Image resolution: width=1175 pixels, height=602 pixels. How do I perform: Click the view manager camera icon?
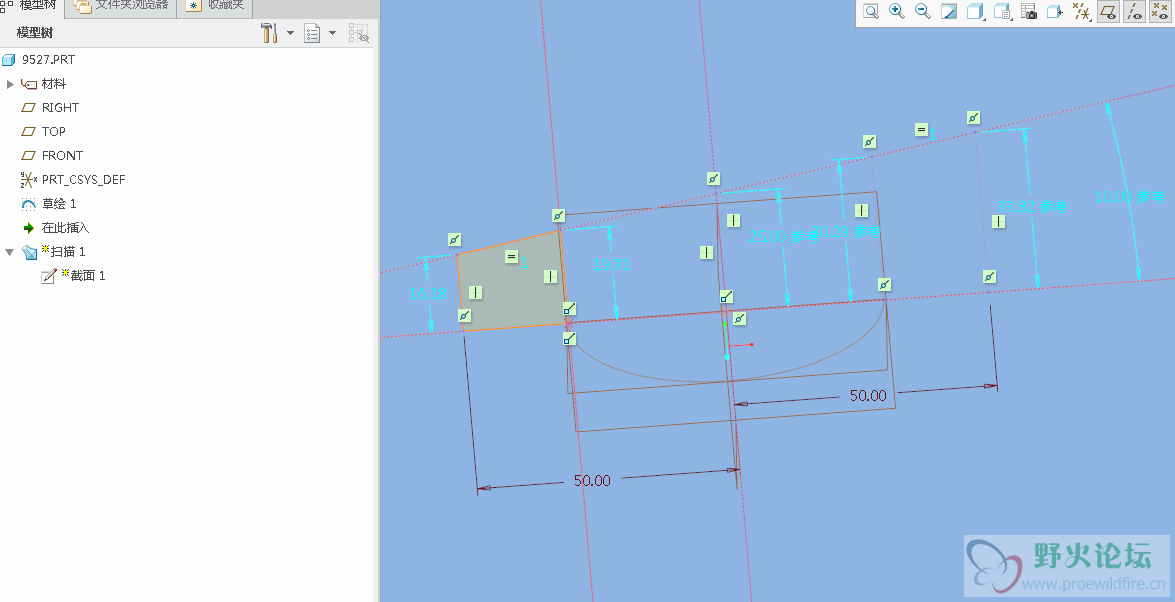1029,11
